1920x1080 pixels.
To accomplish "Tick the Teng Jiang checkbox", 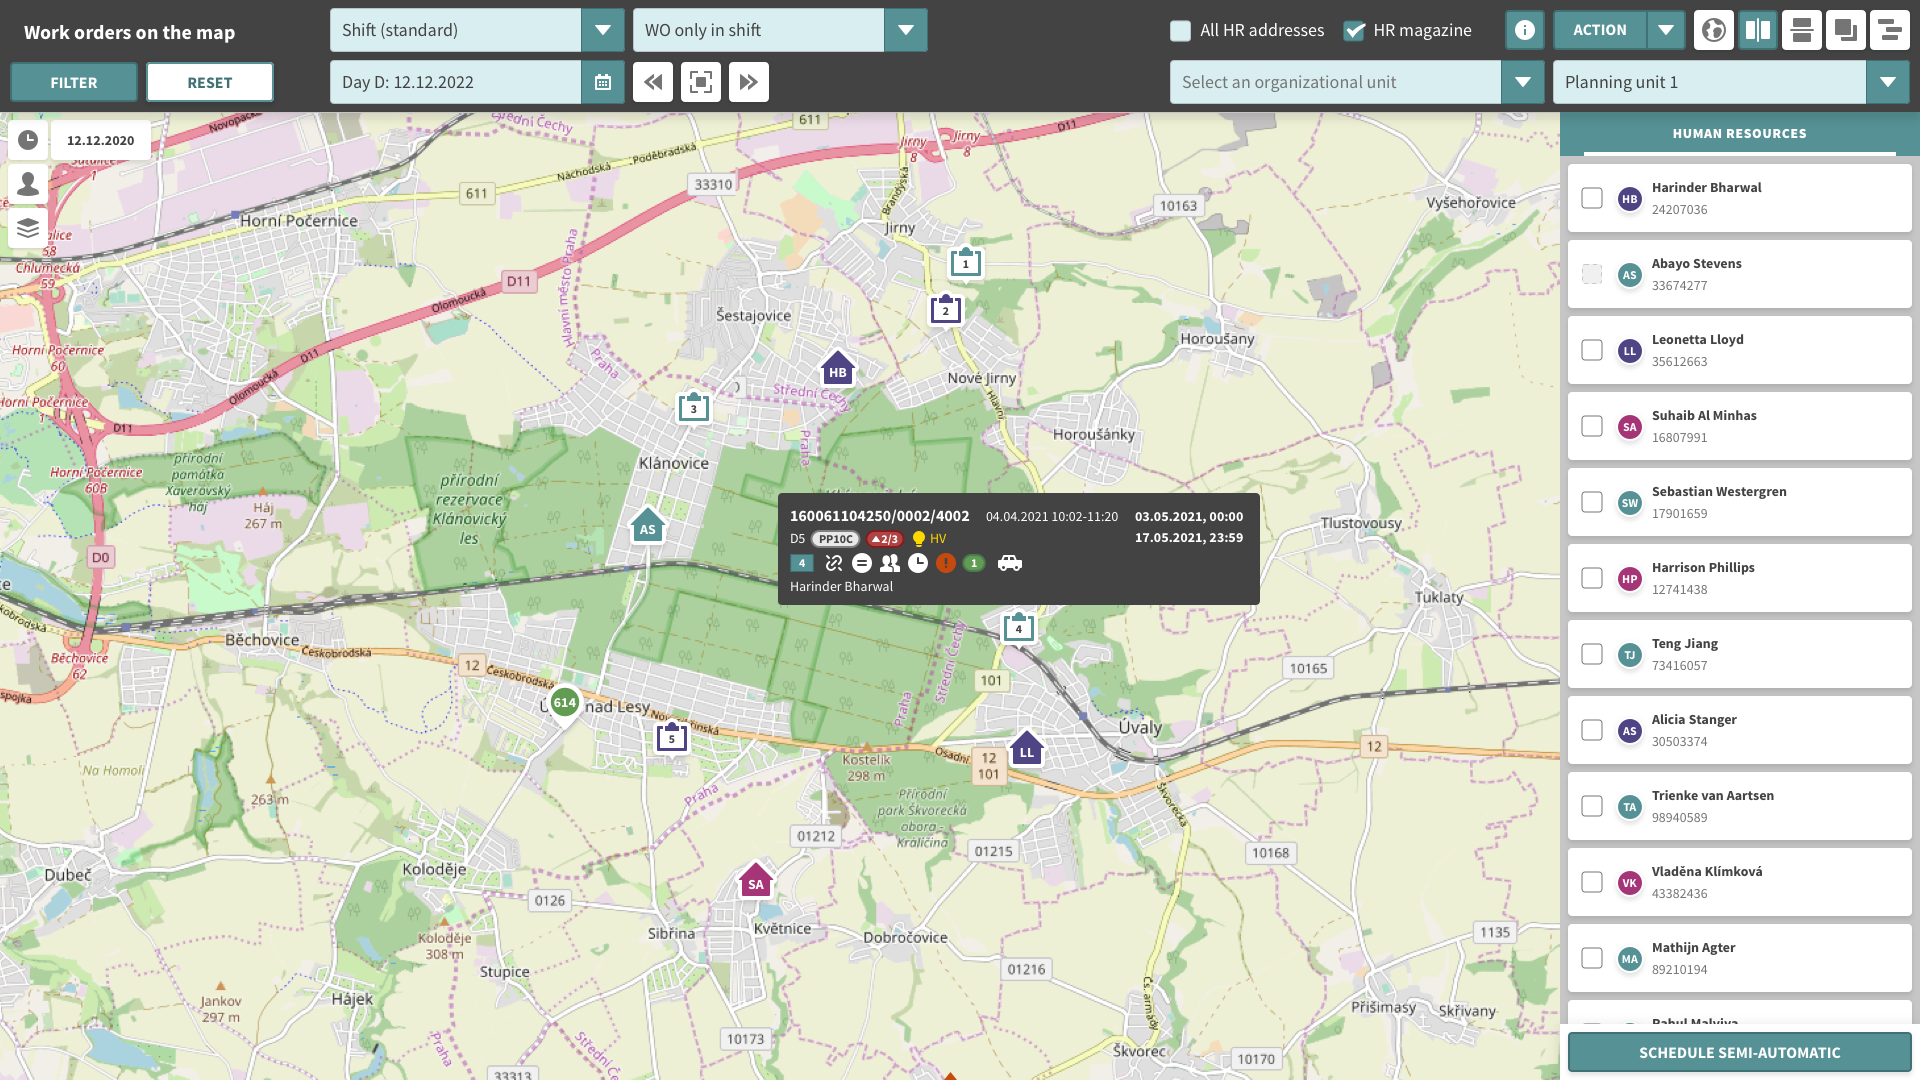I will [1592, 654].
